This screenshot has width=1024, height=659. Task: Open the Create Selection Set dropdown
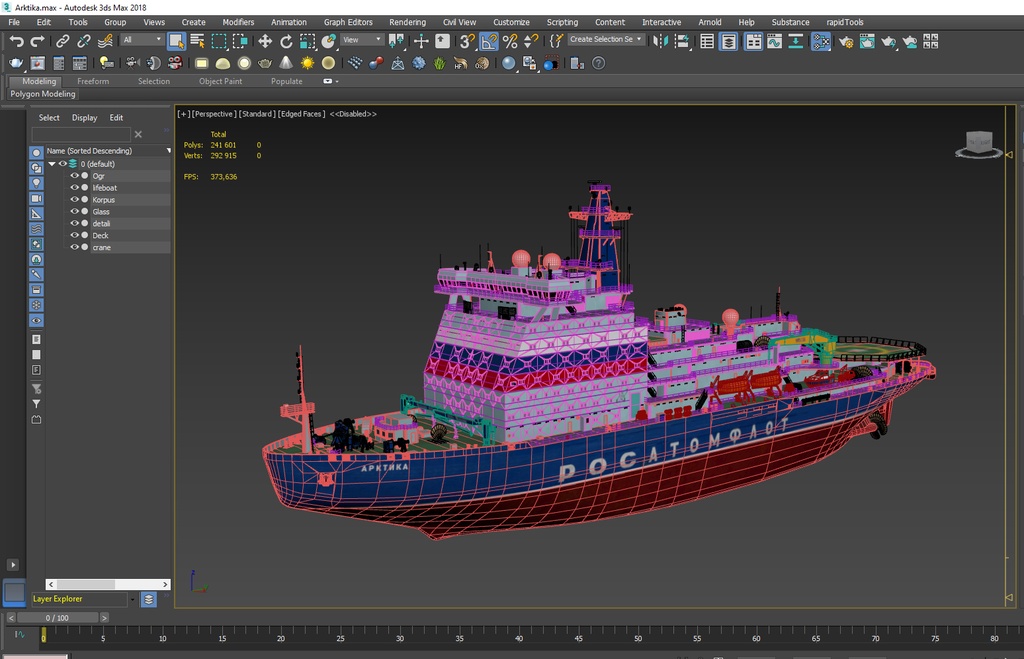click(605, 39)
